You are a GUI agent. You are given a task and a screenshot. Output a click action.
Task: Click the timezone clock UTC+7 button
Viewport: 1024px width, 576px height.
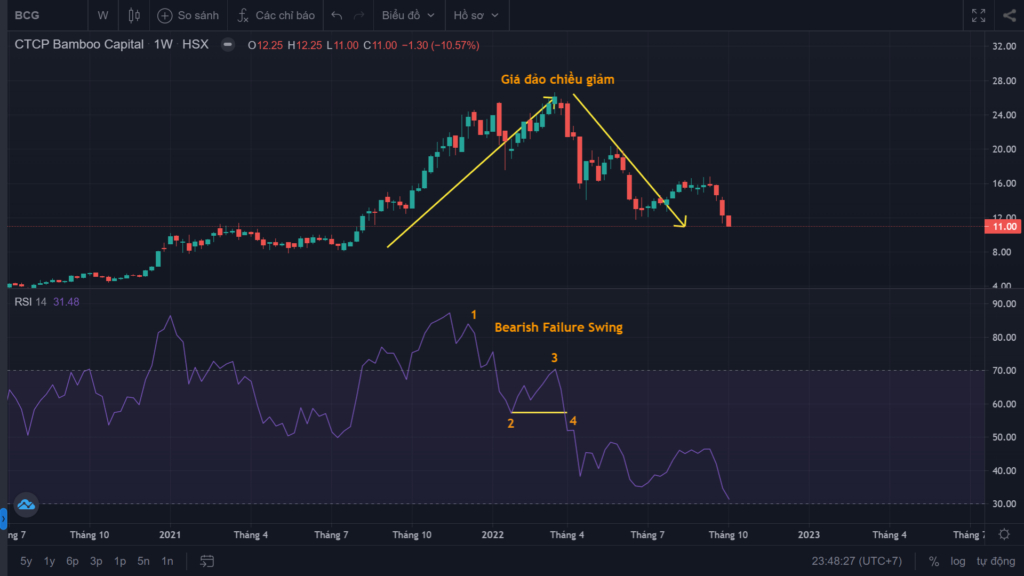857,561
